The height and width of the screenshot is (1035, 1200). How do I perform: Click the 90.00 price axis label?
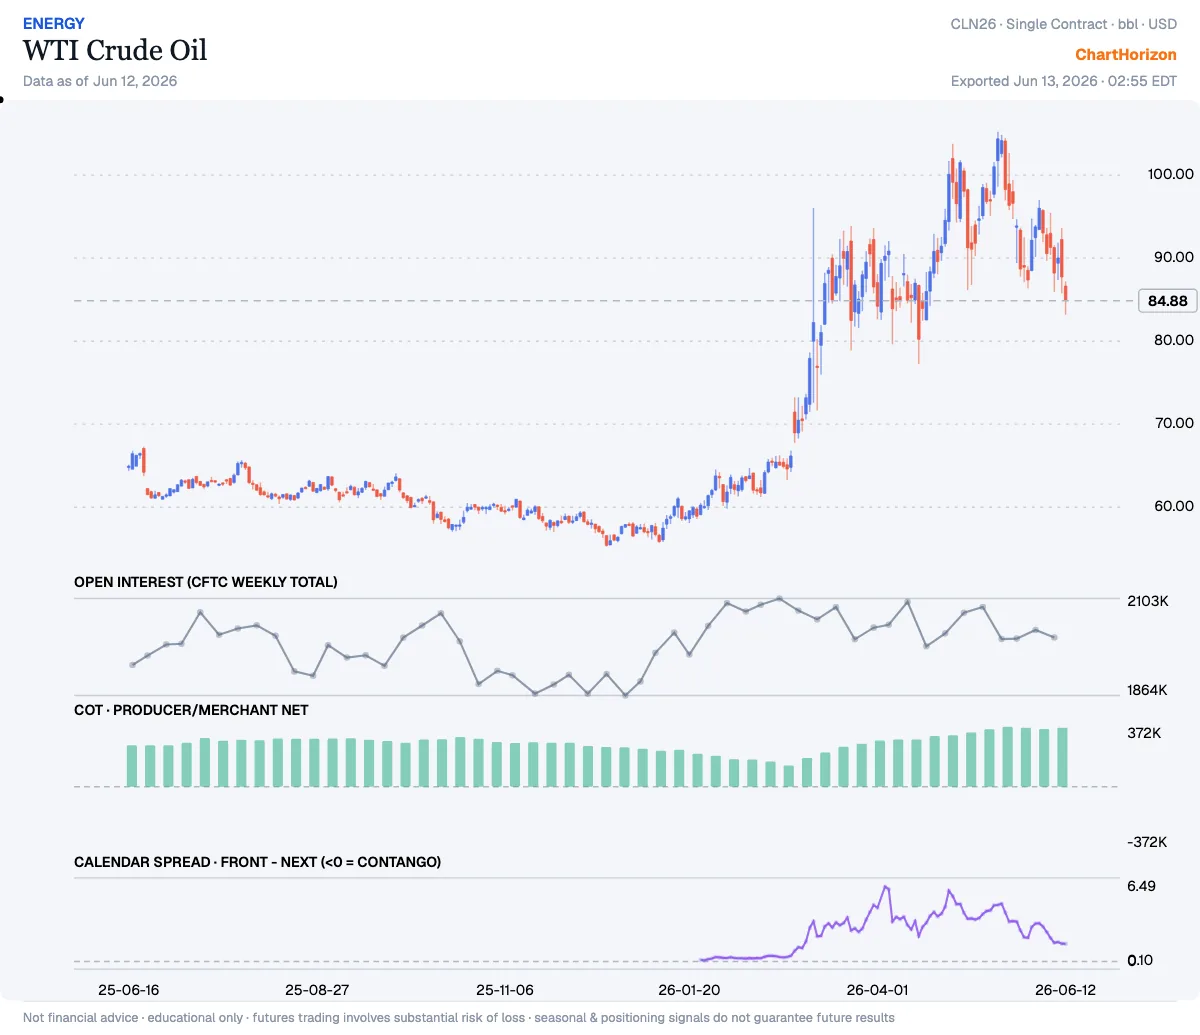[1174, 257]
